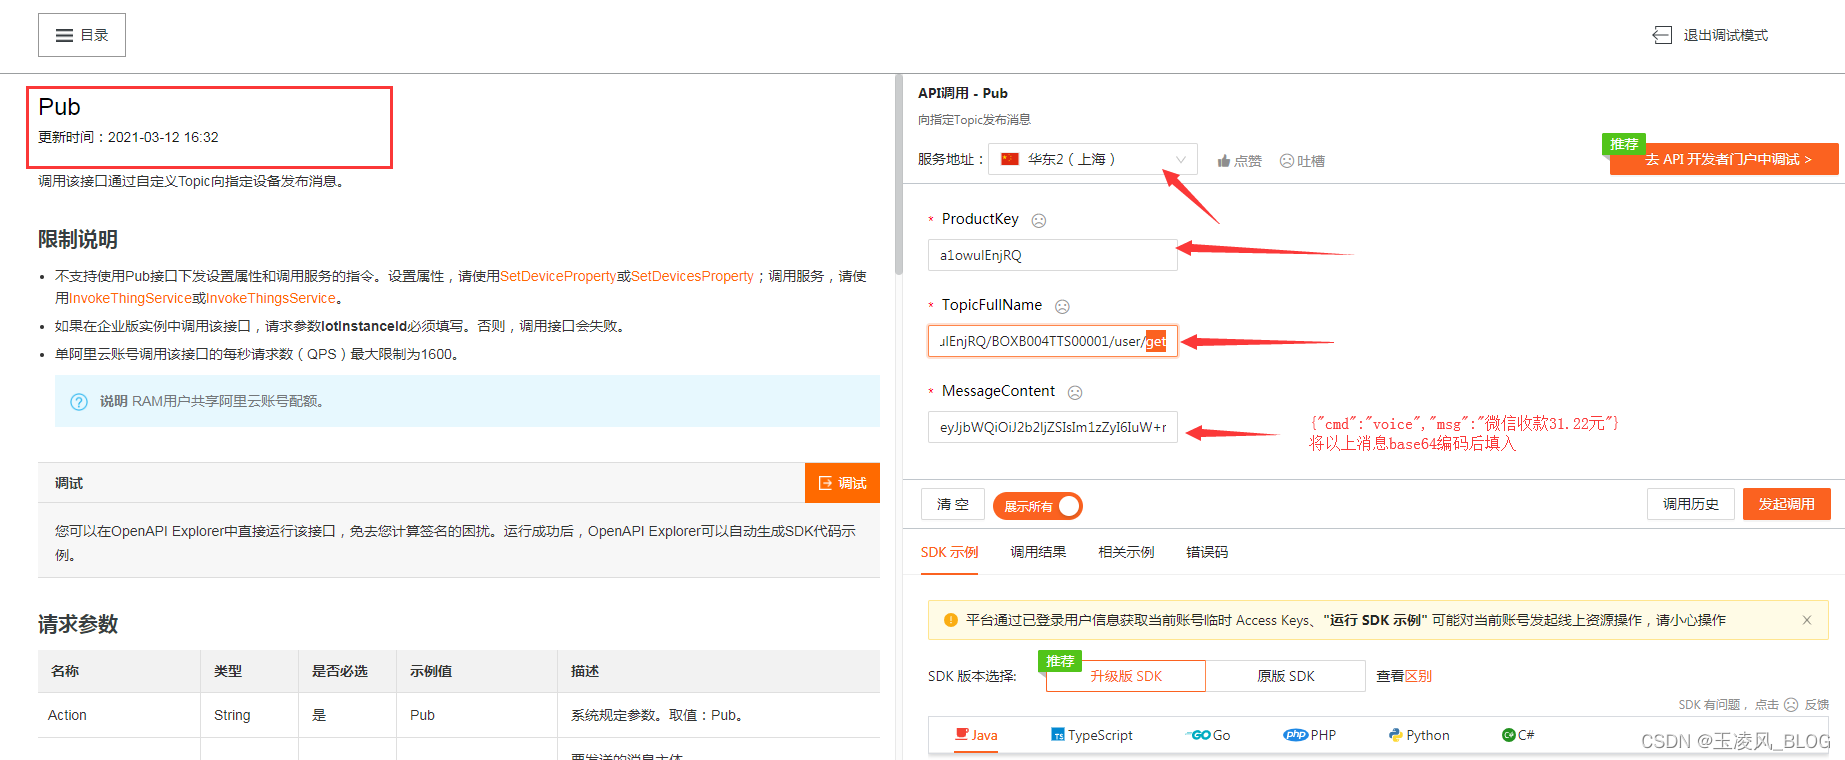Toggle the 展示所有 switch
The width and height of the screenshot is (1845, 760).
pyautogui.click(x=1038, y=506)
